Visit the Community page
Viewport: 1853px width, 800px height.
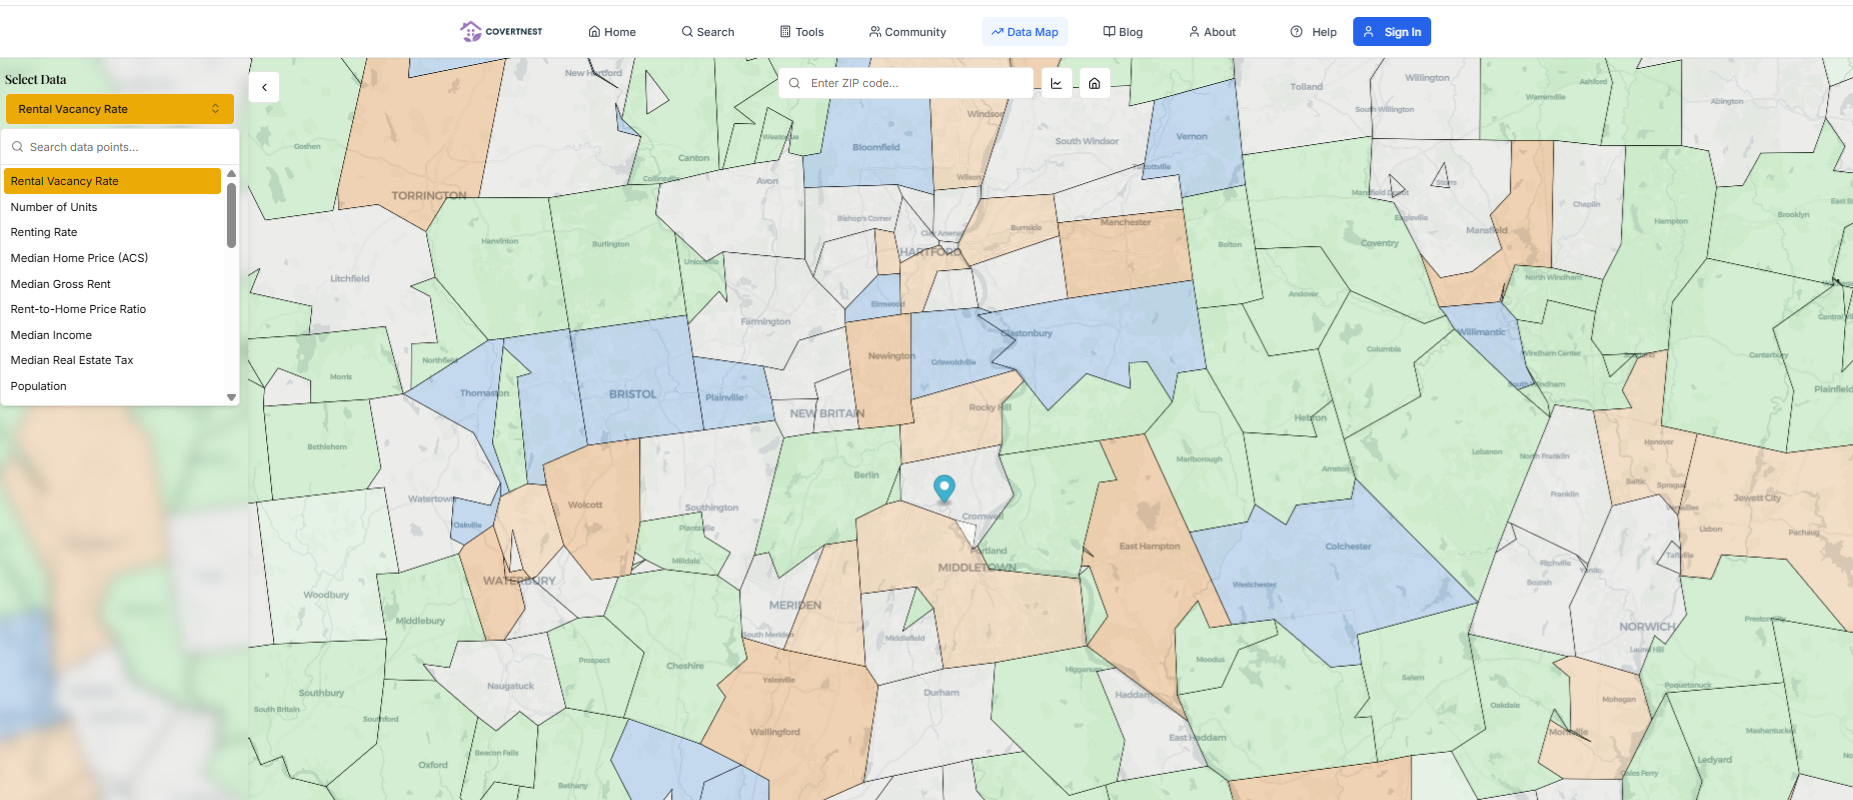pos(908,32)
